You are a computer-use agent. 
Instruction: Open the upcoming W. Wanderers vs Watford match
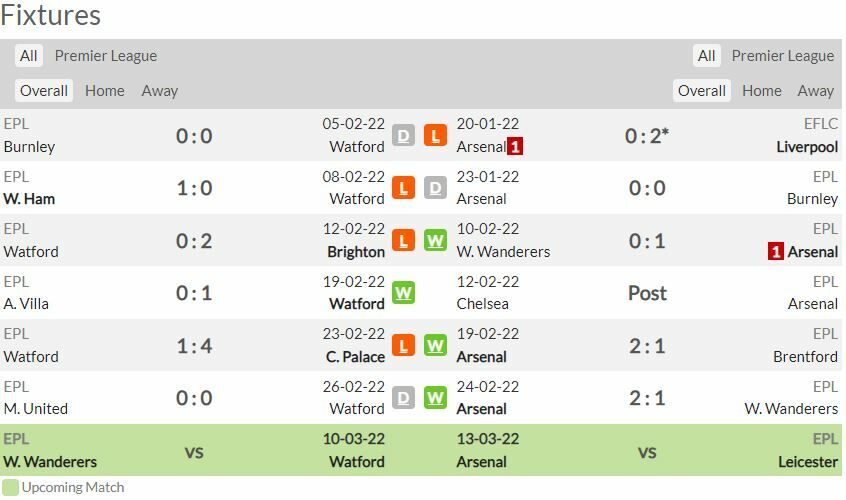(194, 451)
